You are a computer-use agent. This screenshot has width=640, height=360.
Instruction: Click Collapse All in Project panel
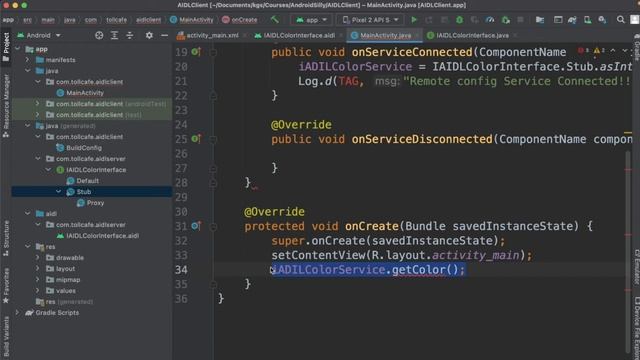point(129,36)
